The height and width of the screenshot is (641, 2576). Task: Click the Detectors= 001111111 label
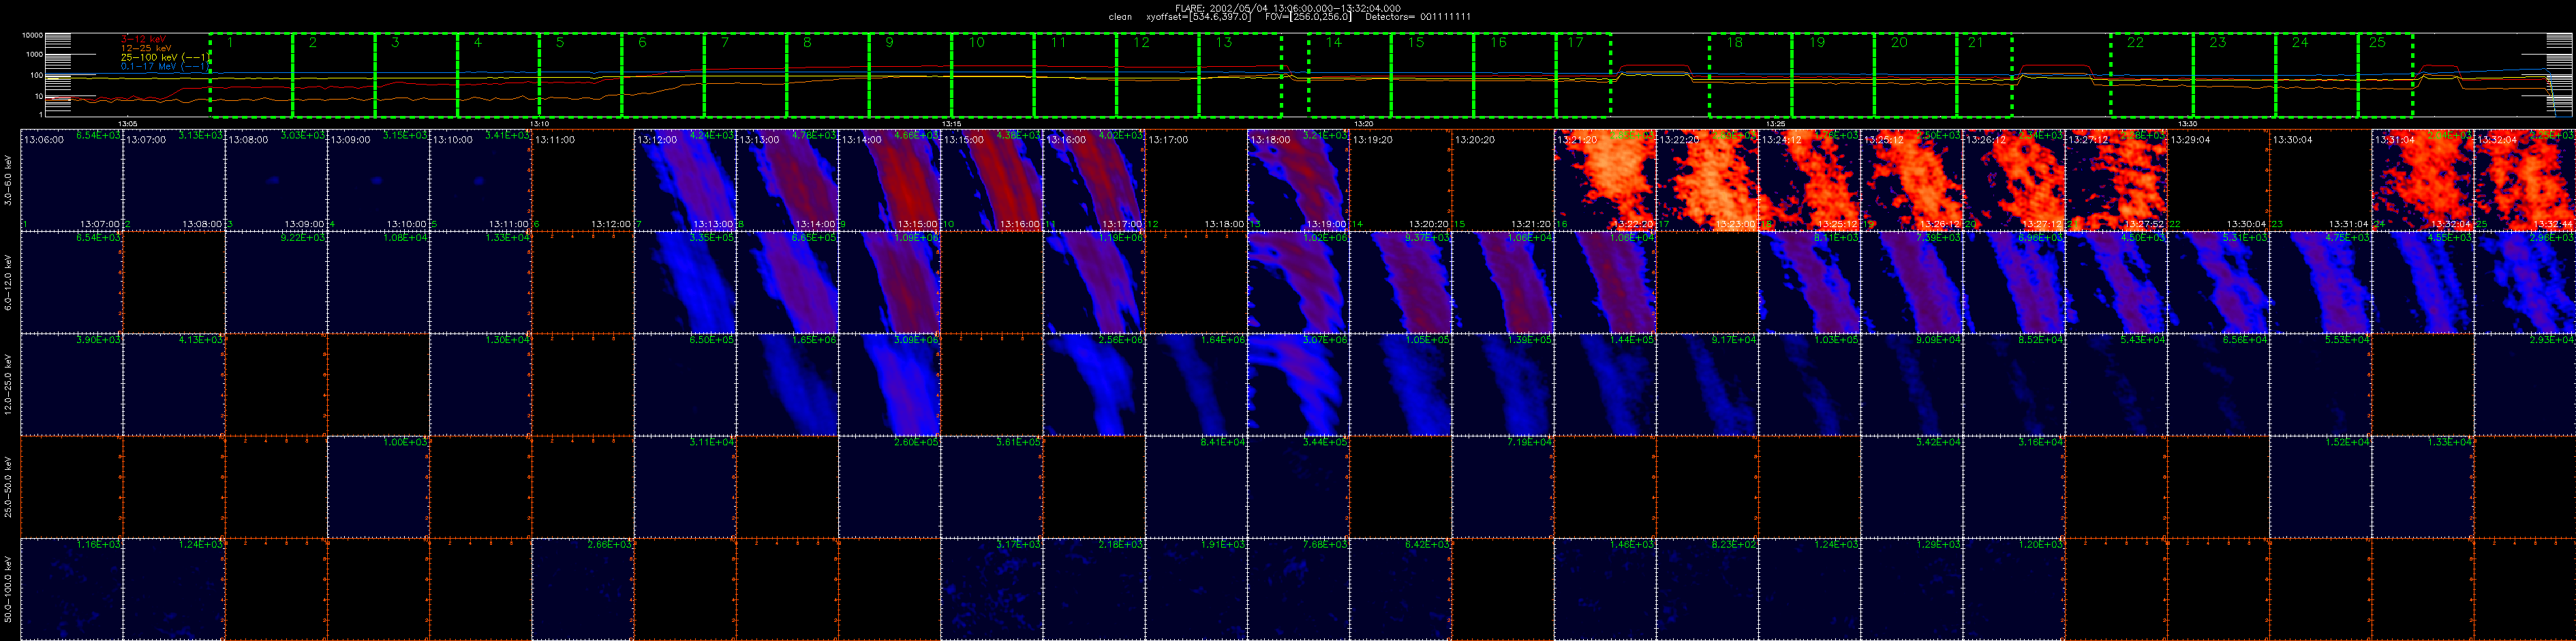(x=1418, y=17)
